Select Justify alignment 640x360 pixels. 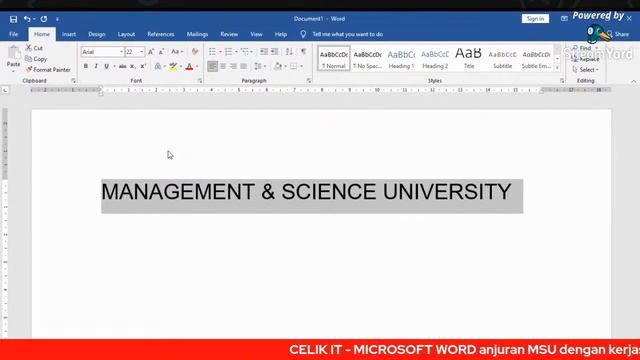point(244,66)
